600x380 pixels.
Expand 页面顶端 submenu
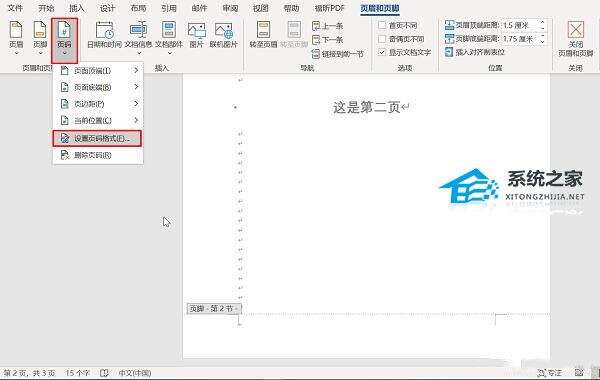(x=98, y=70)
